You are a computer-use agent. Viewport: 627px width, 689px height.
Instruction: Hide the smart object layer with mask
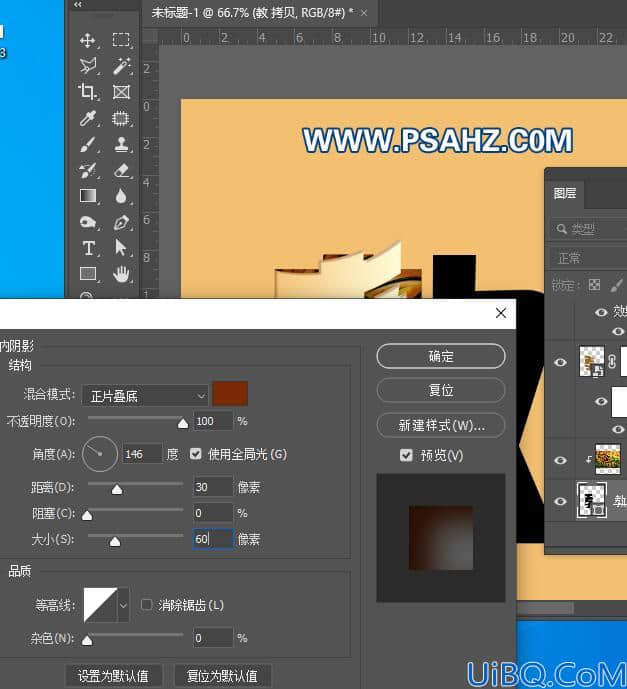click(560, 362)
